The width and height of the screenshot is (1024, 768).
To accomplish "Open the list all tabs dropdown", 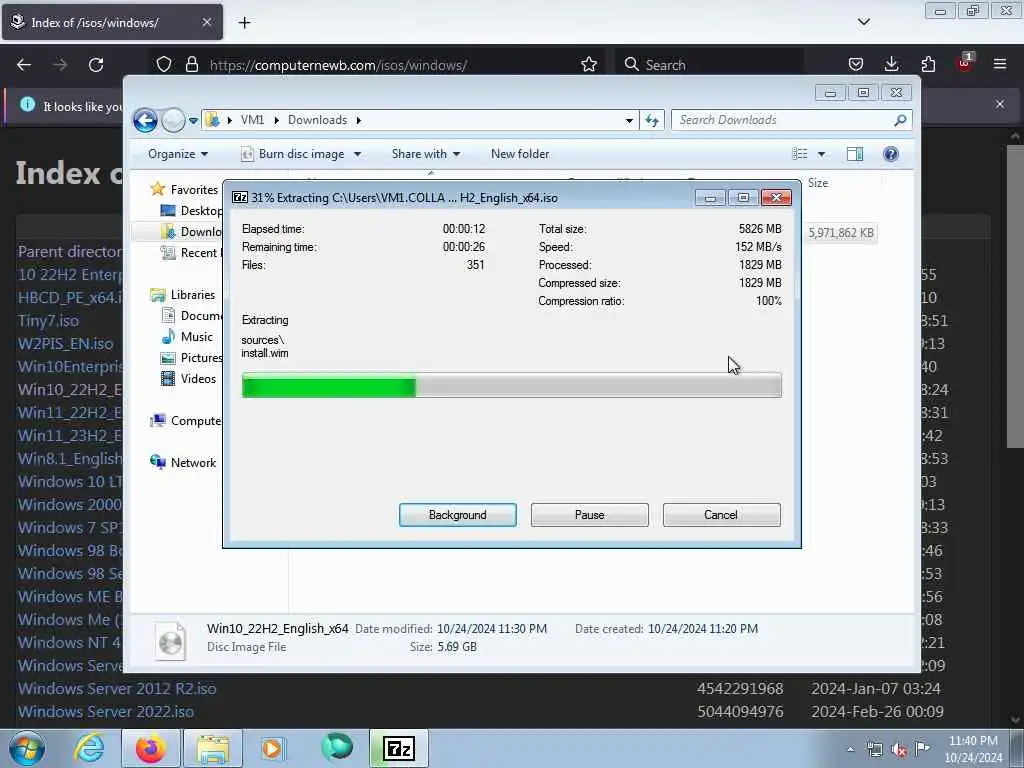I will pyautogui.click(x=863, y=22).
